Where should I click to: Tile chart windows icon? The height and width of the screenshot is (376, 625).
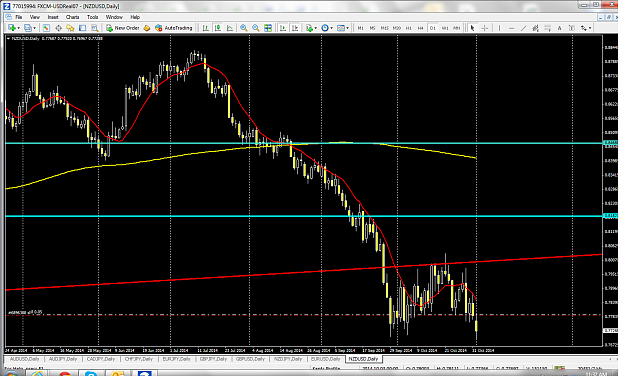268,28
